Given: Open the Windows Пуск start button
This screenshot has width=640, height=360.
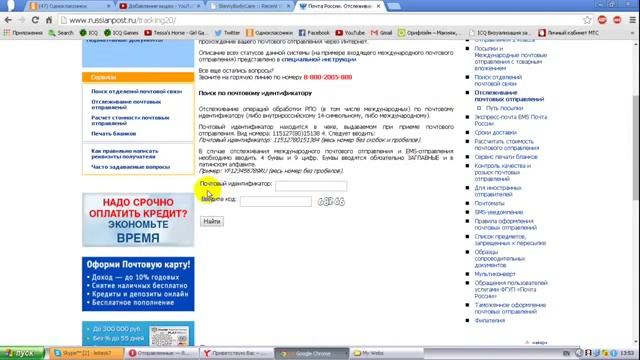Looking at the screenshot, I should tap(22, 353).
